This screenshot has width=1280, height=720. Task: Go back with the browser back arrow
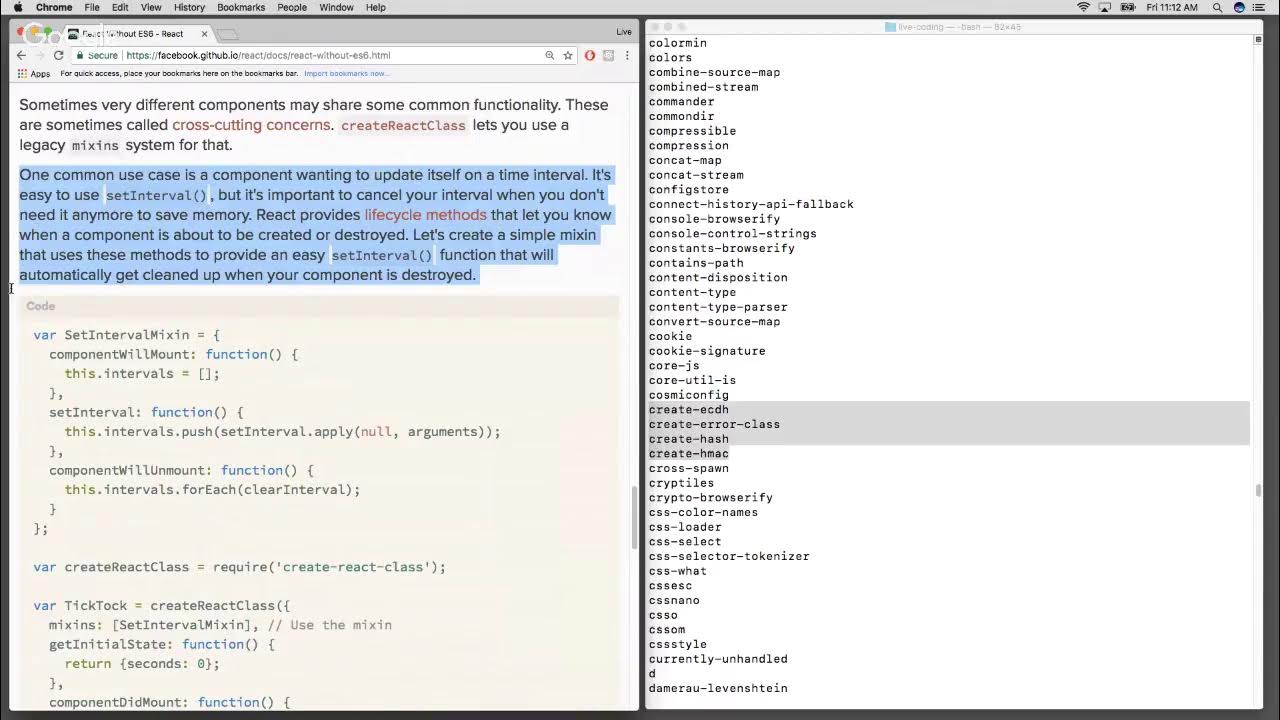pos(21,55)
